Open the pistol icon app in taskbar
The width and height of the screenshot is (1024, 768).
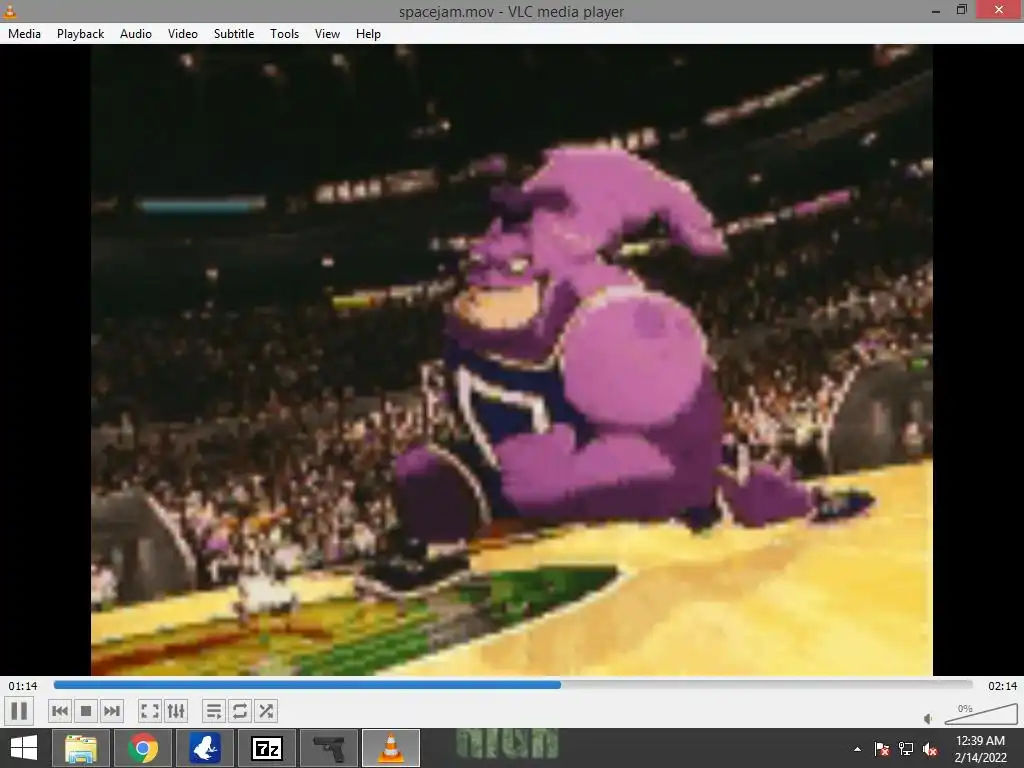pos(328,748)
